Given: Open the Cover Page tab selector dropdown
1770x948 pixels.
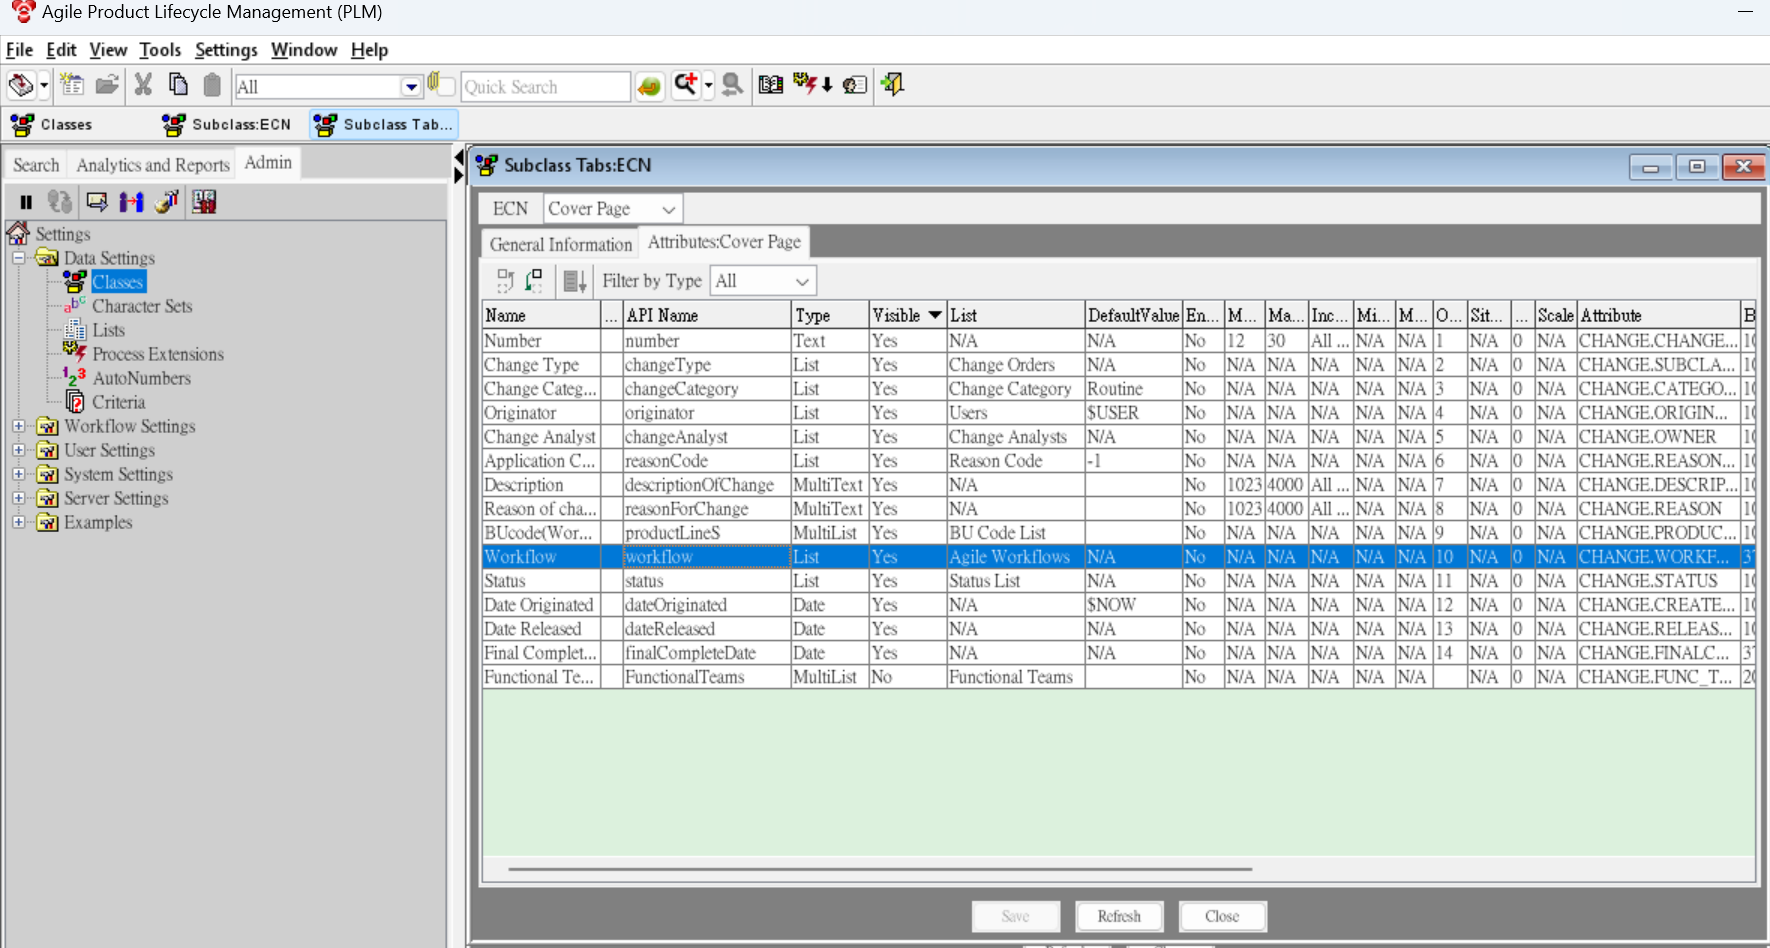Looking at the screenshot, I should coord(669,209).
